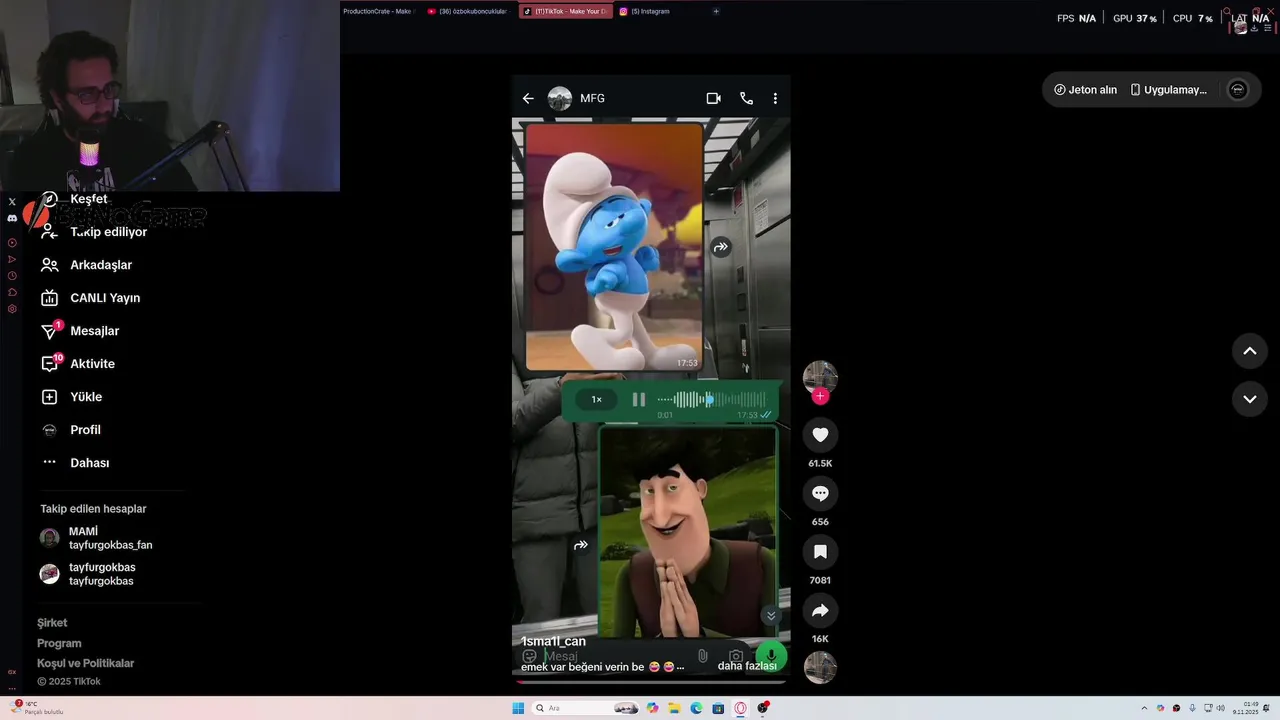Click the Uygulamayı get app button
Image resolution: width=1280 pixels, height=720 pixels.
[x=1169, y=90]
